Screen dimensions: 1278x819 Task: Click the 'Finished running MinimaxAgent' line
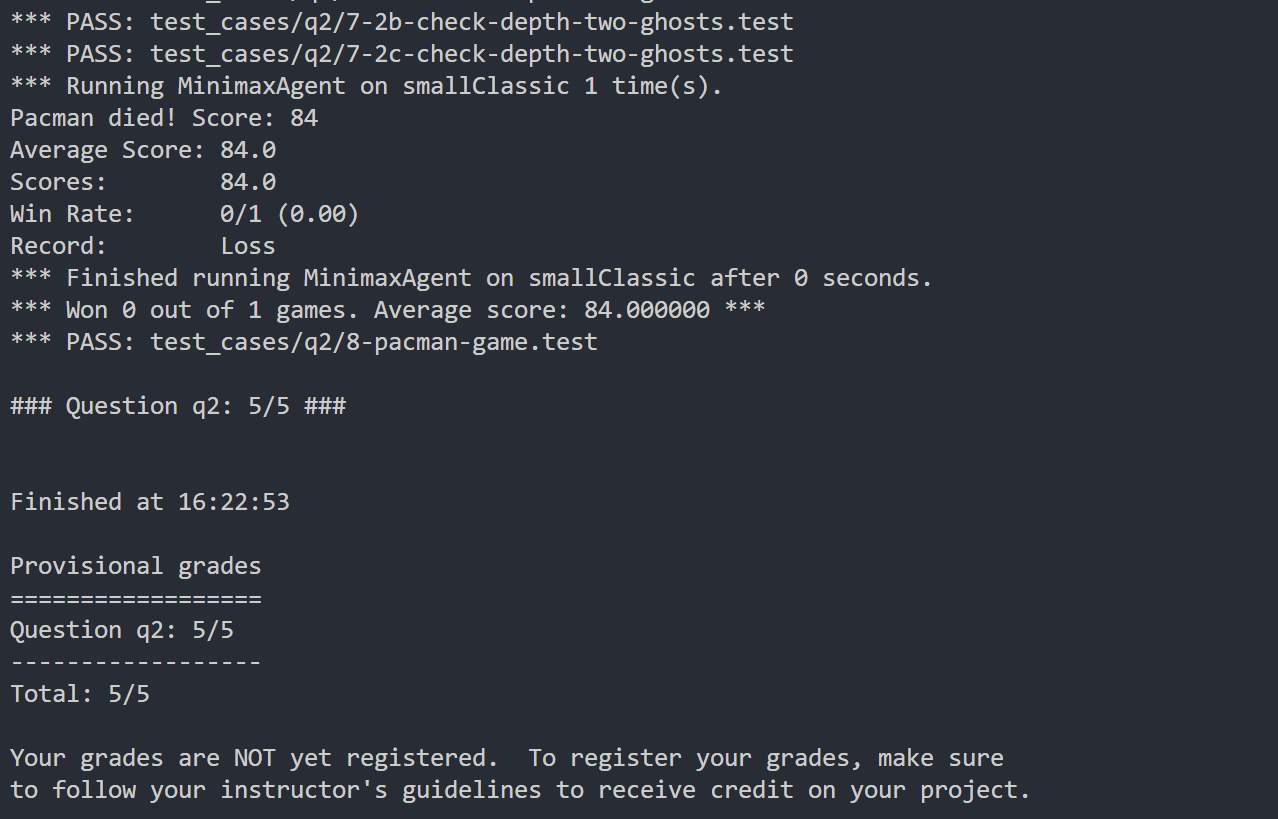pyautogui.click(x=471, y=277)
